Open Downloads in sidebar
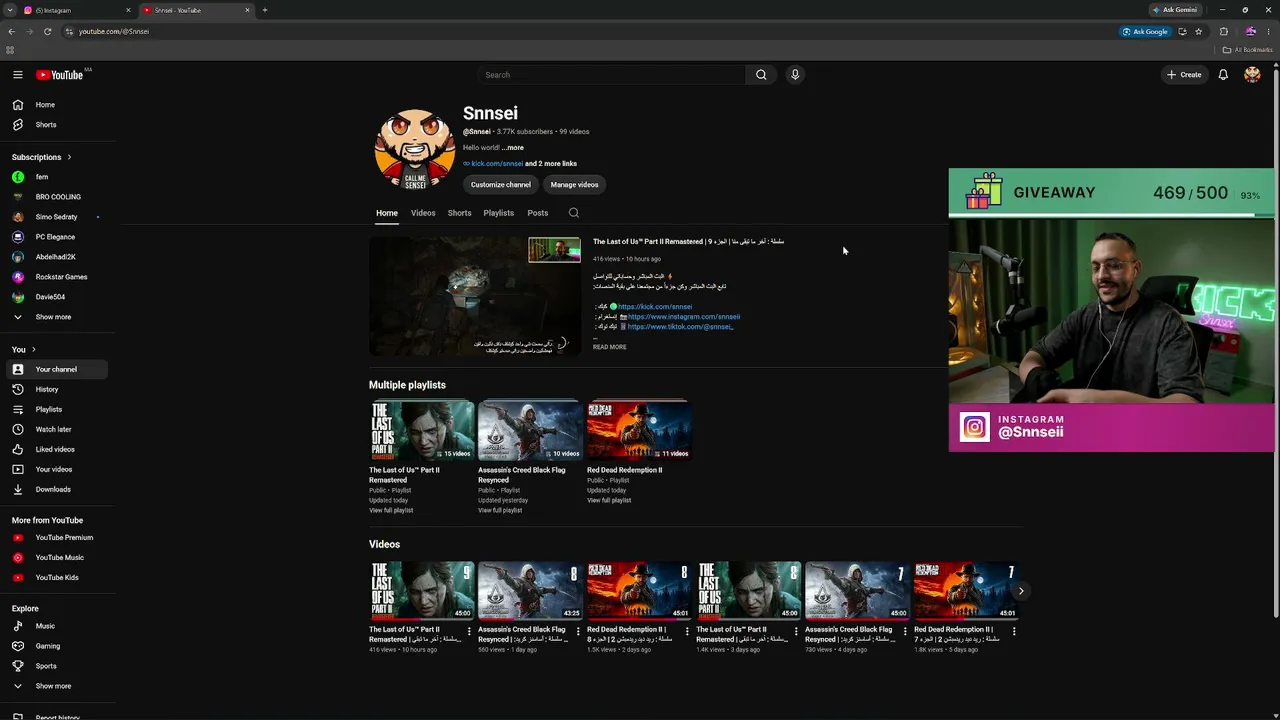 tap(56, 489)
